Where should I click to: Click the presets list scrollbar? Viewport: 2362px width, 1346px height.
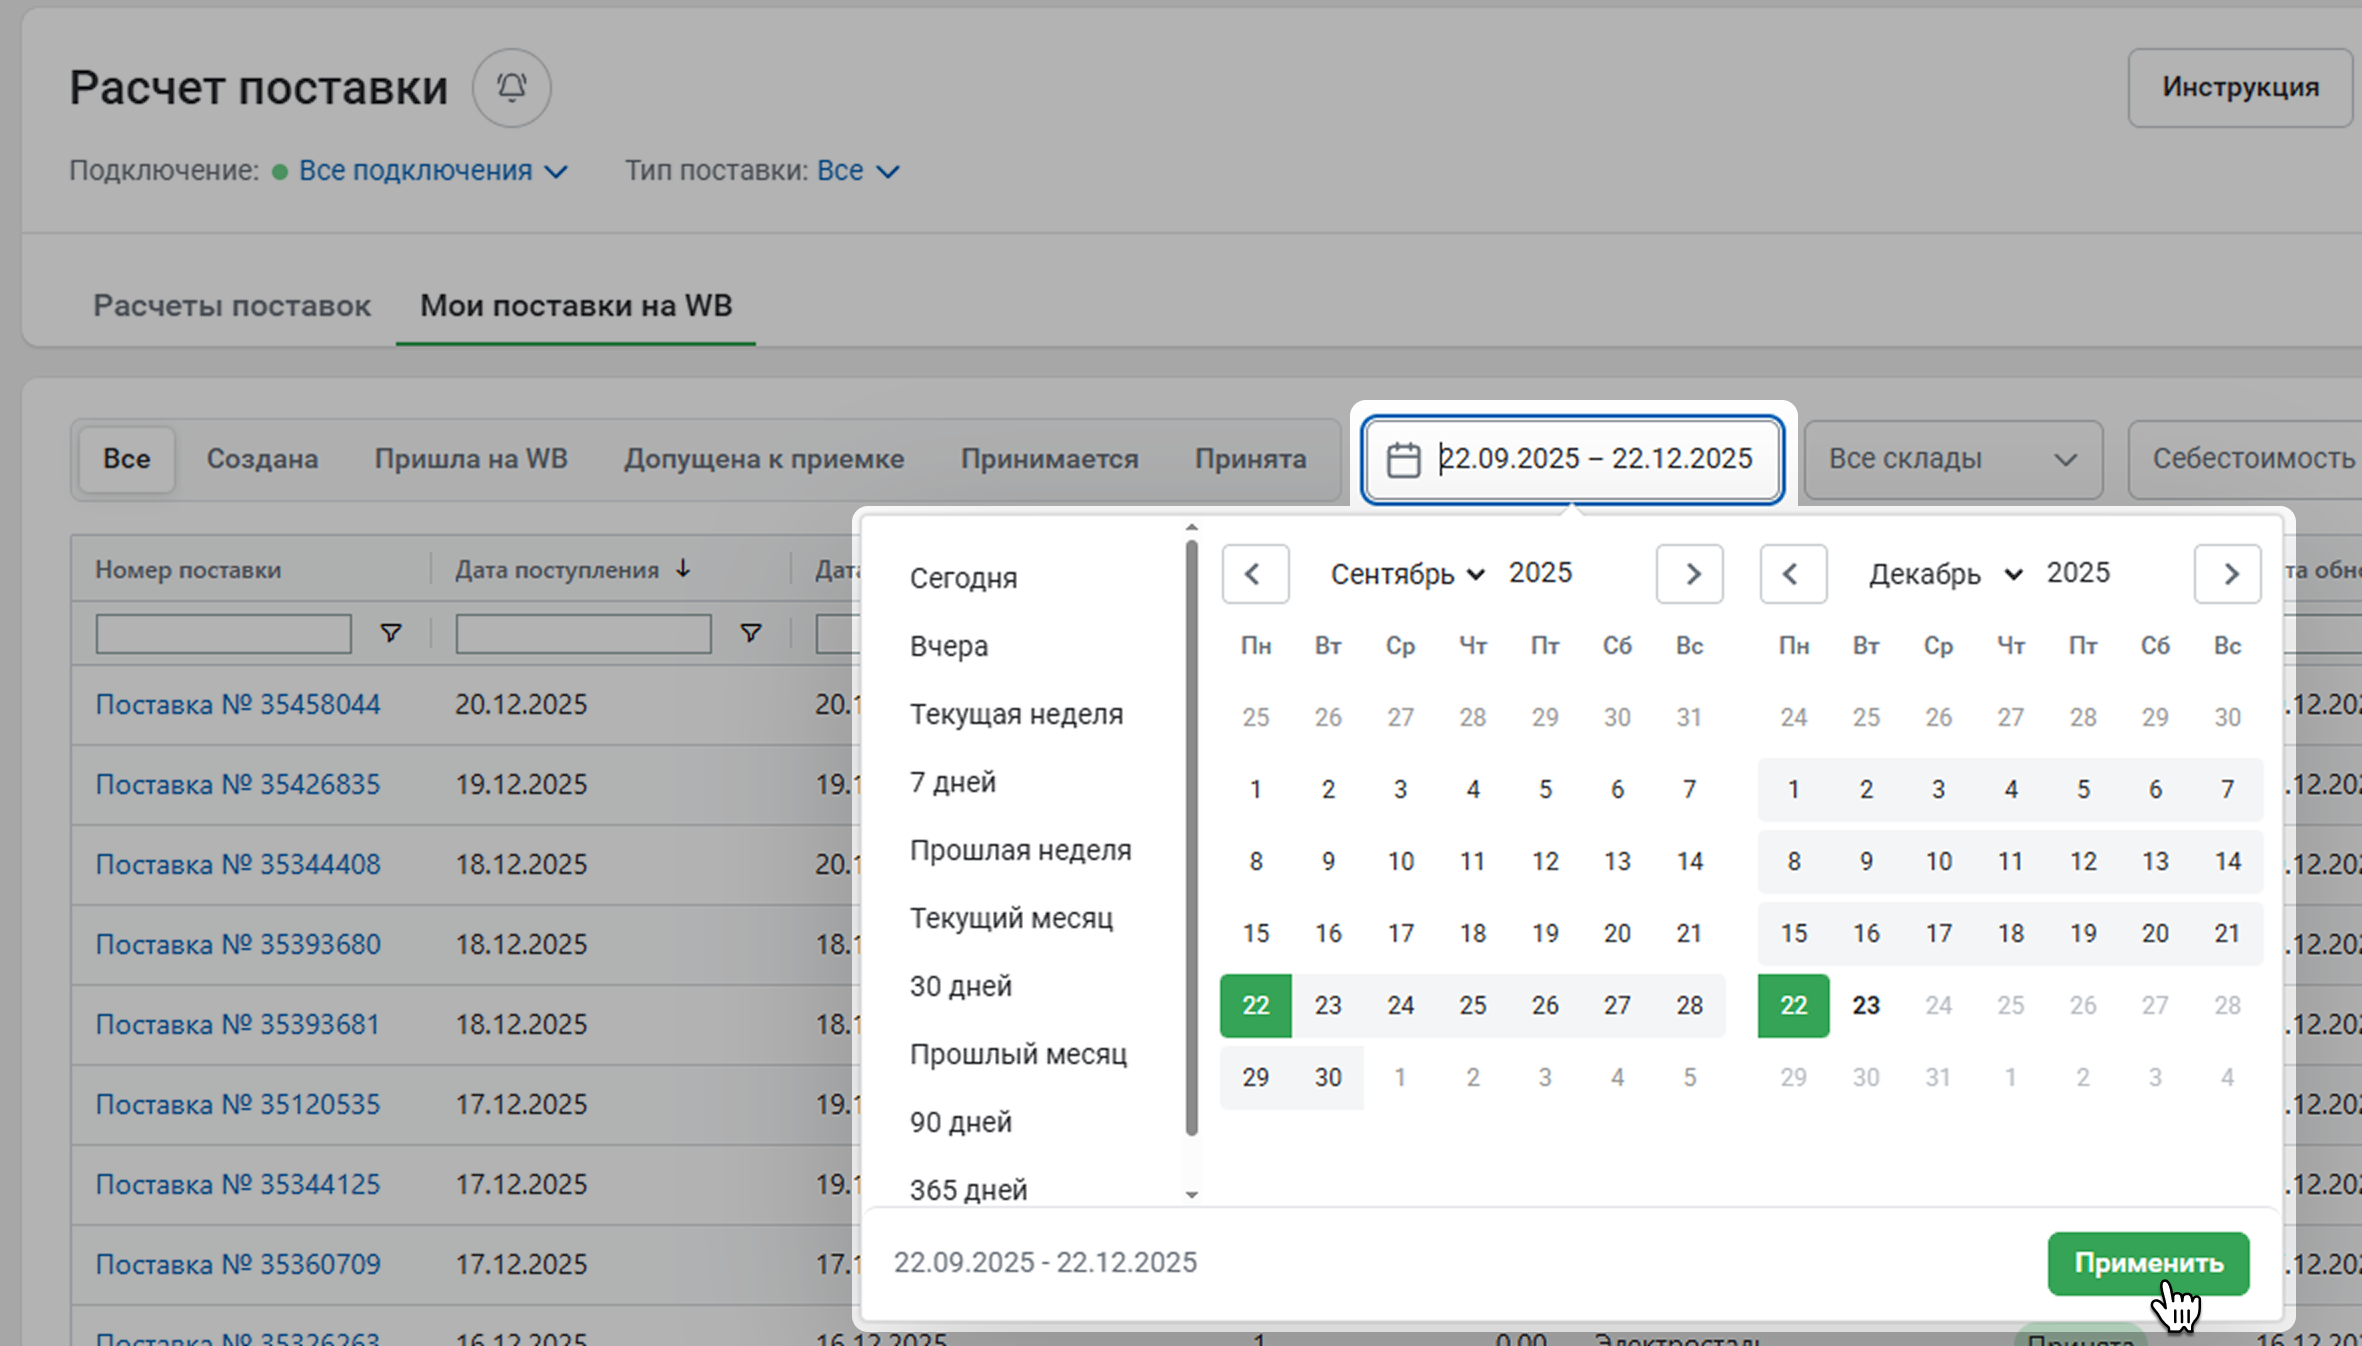[x=1191, y=840]
